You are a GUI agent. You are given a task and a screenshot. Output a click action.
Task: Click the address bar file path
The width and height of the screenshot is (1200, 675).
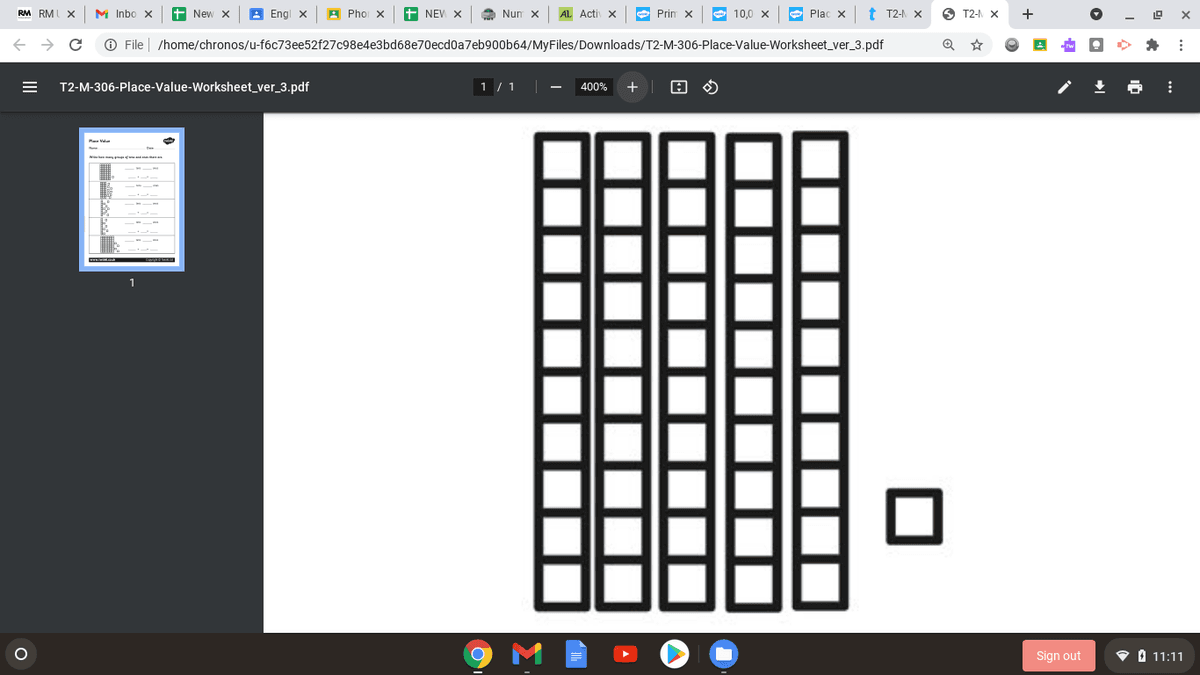[x=521, y=45]
